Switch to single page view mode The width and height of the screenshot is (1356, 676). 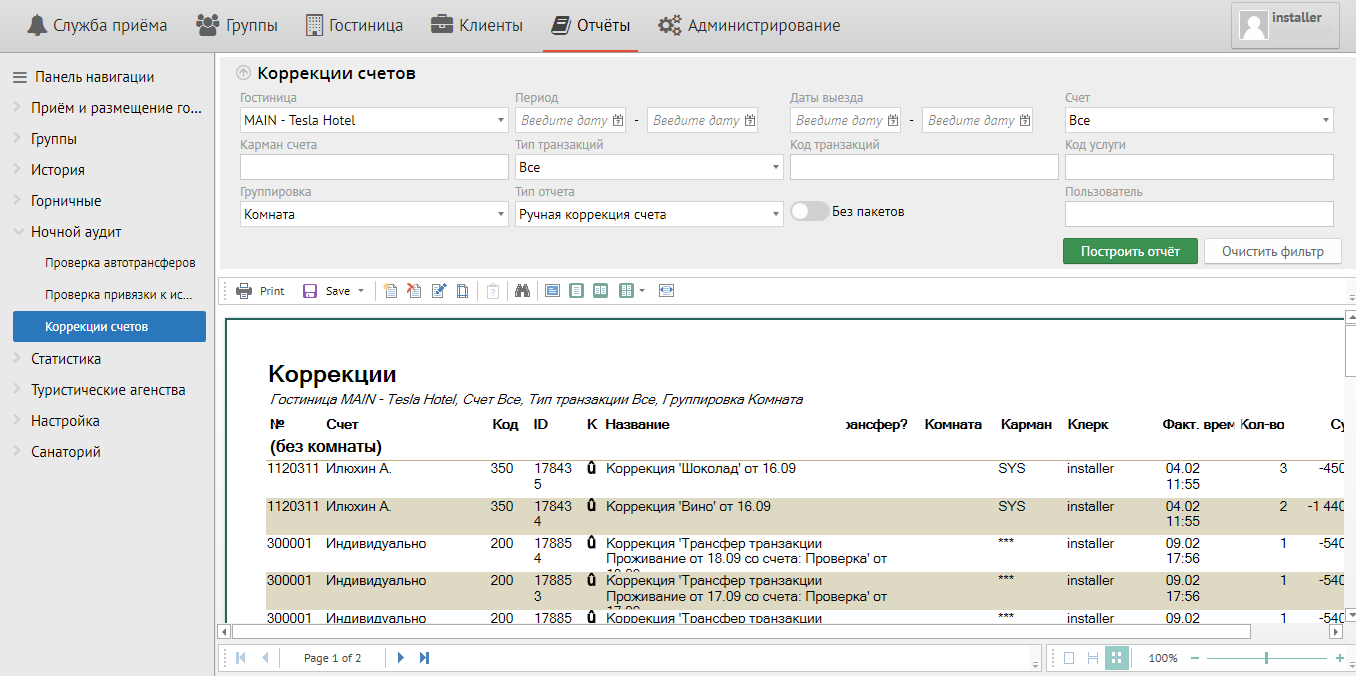1069,658
